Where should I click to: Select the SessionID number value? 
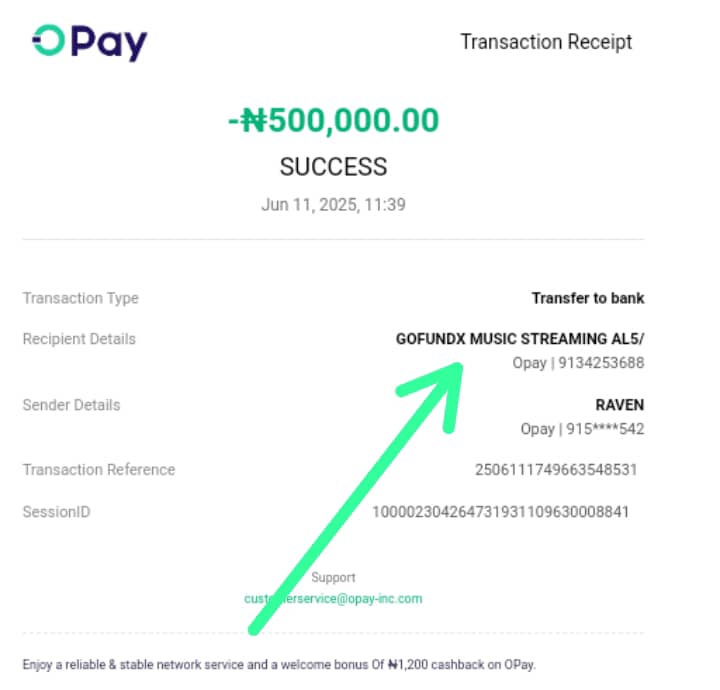(501, 512)
